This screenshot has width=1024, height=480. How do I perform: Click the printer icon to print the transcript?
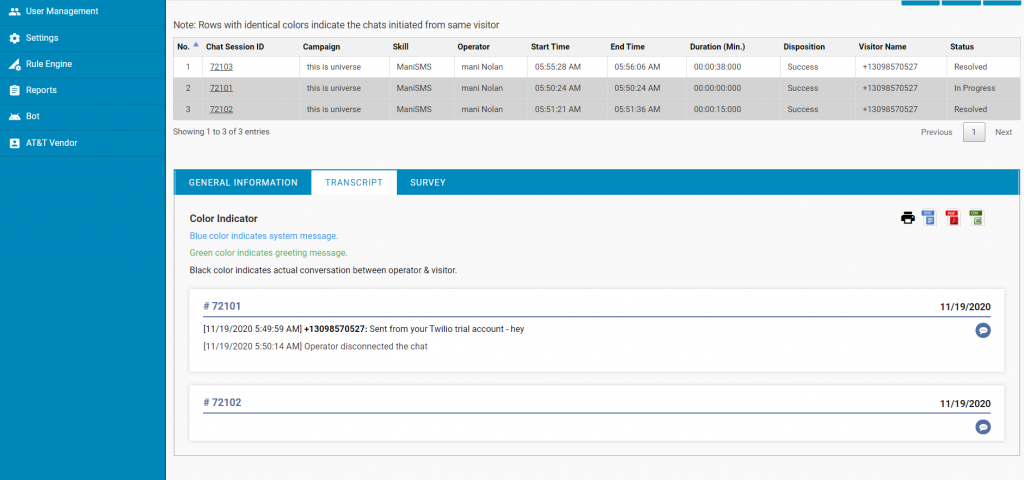[908, 218]
